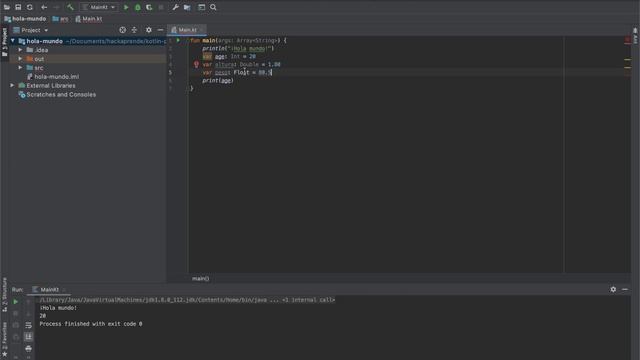Image resolution: width=640 pixels, height=360 pixels.
Task: Click the main() breadcrumb below the editor
Action: 200,279
